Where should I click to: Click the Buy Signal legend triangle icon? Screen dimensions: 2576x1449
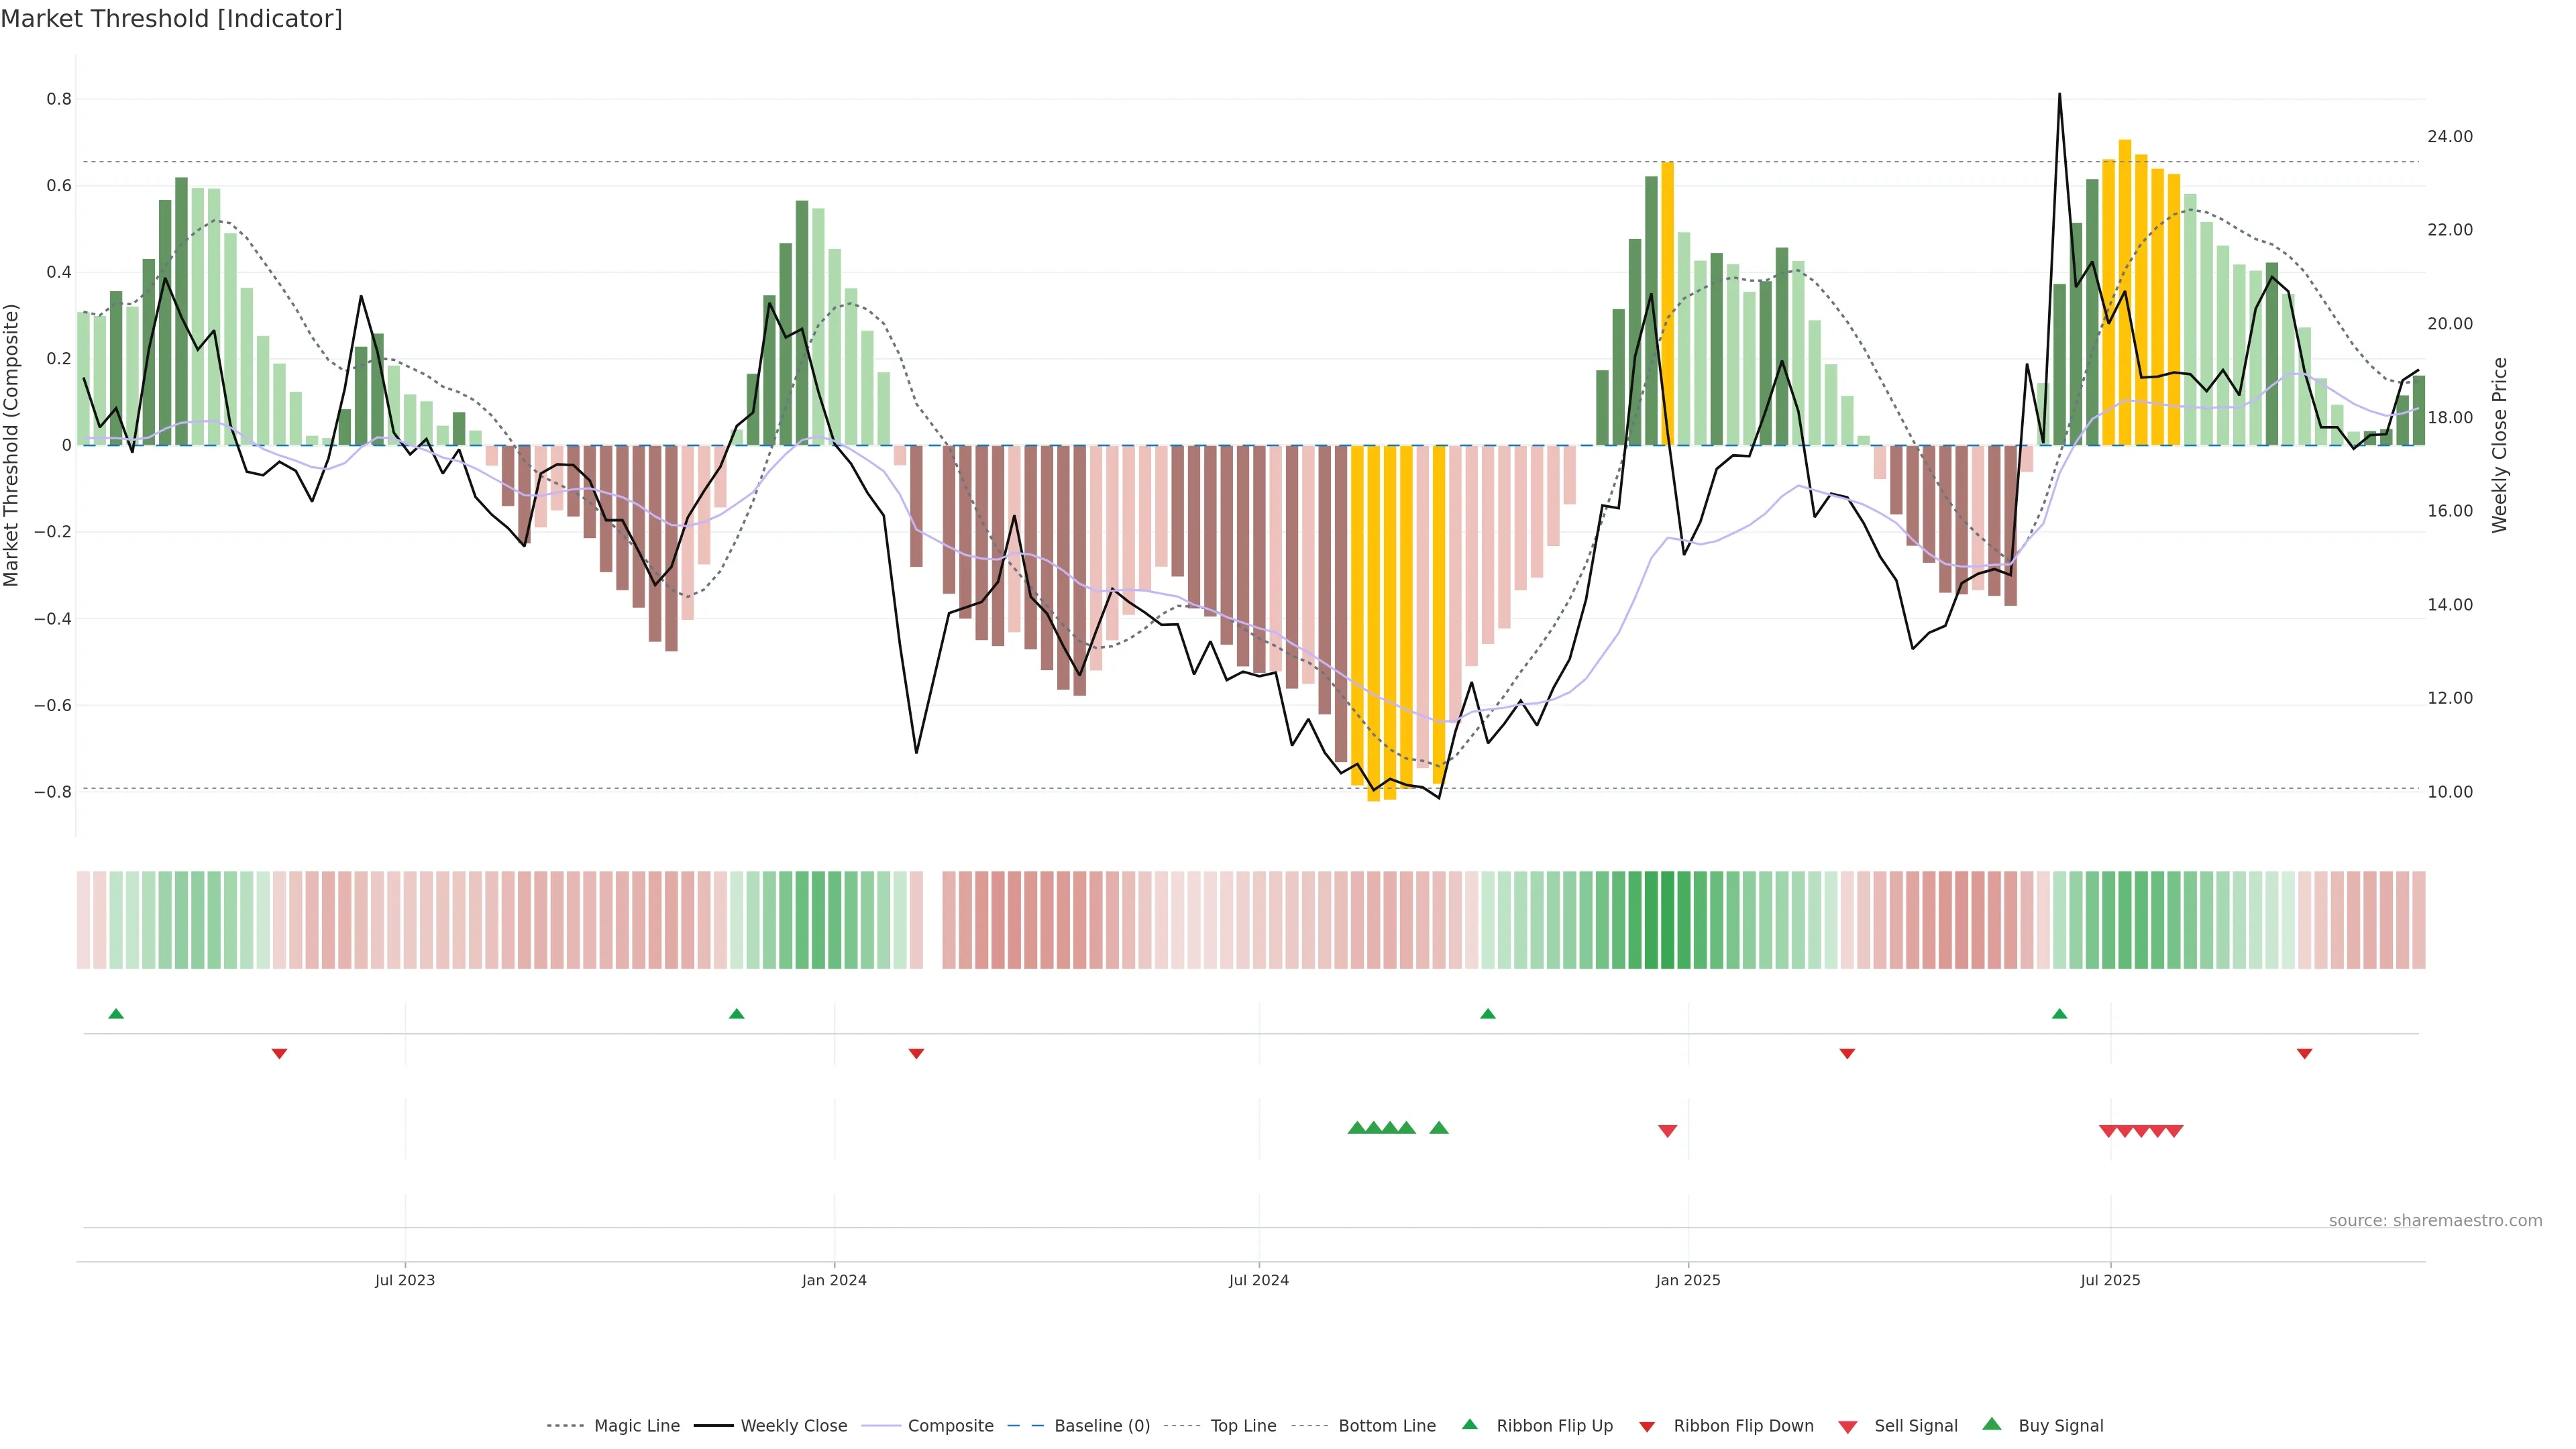click(1992, 1424)
